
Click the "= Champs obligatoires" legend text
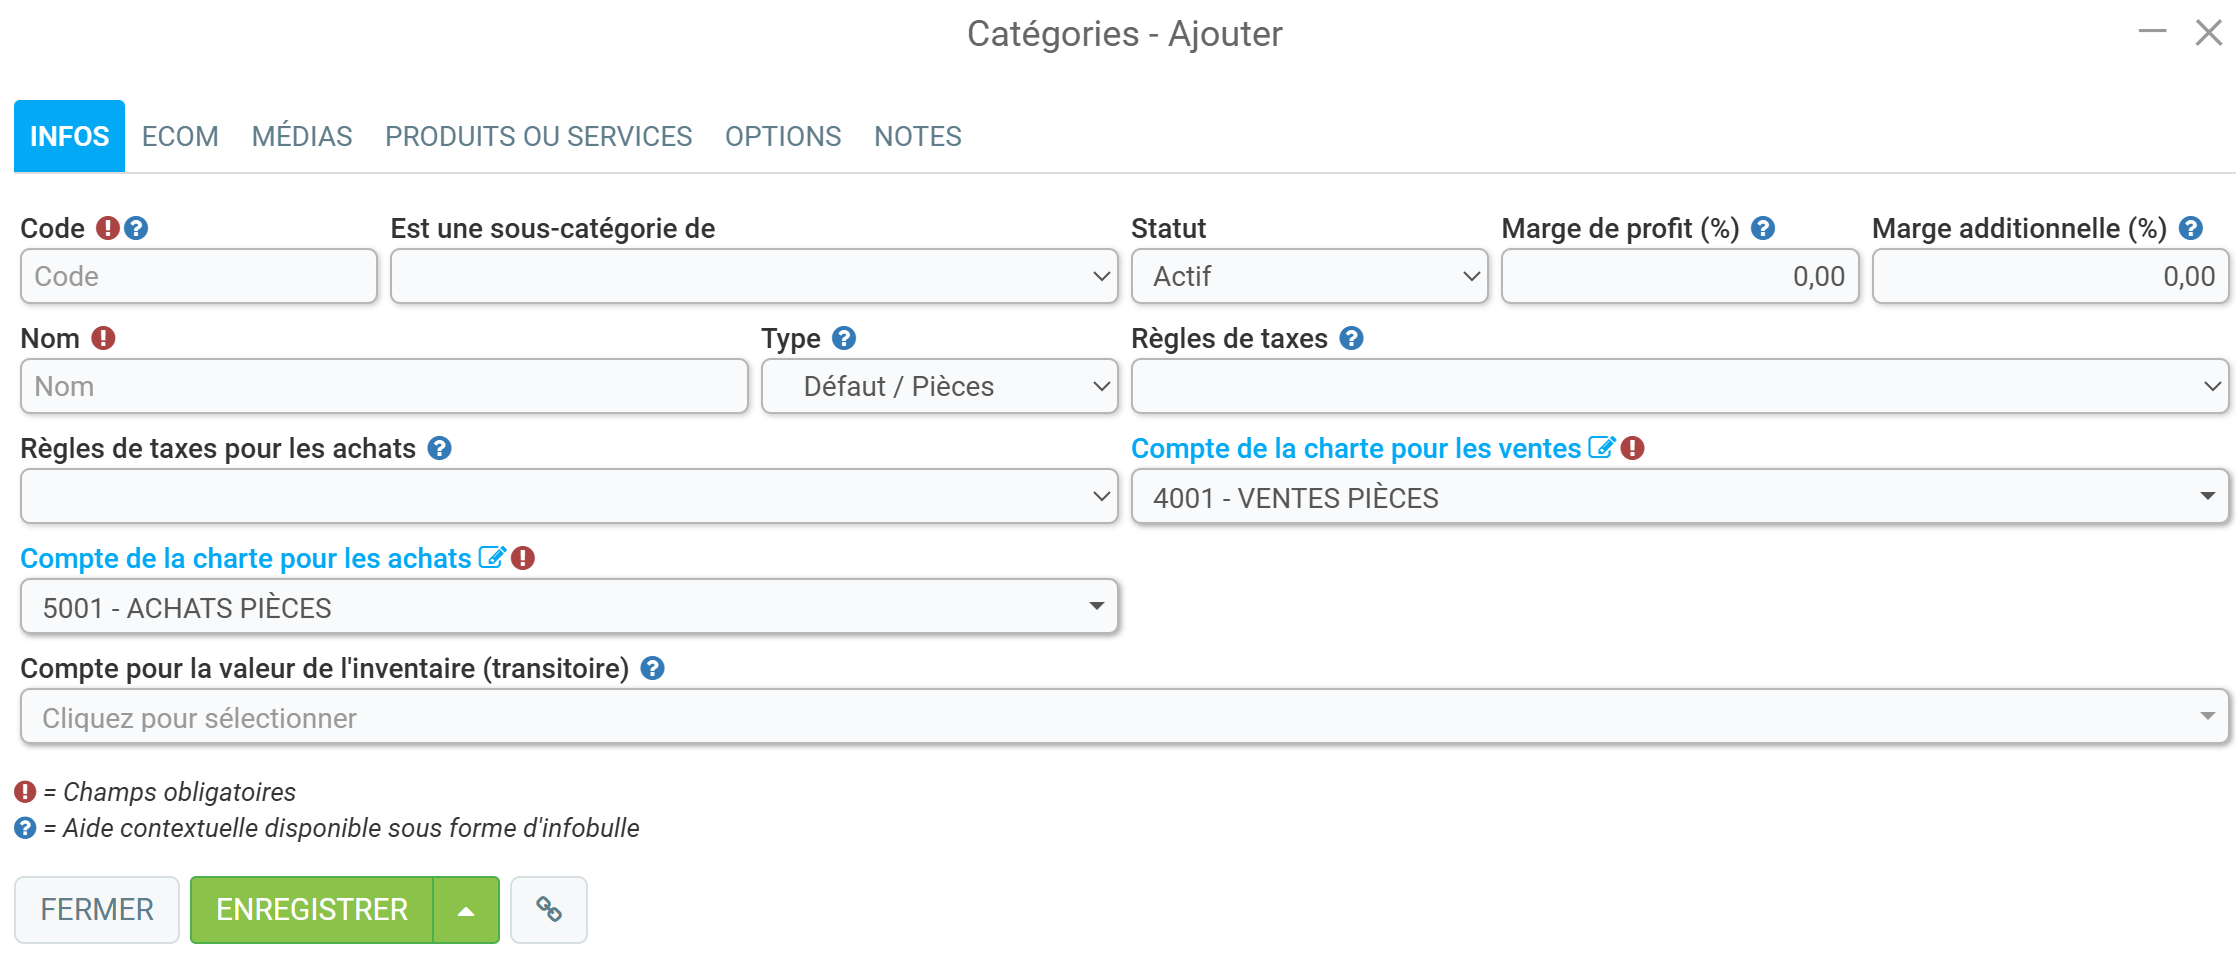coord(170,792)
